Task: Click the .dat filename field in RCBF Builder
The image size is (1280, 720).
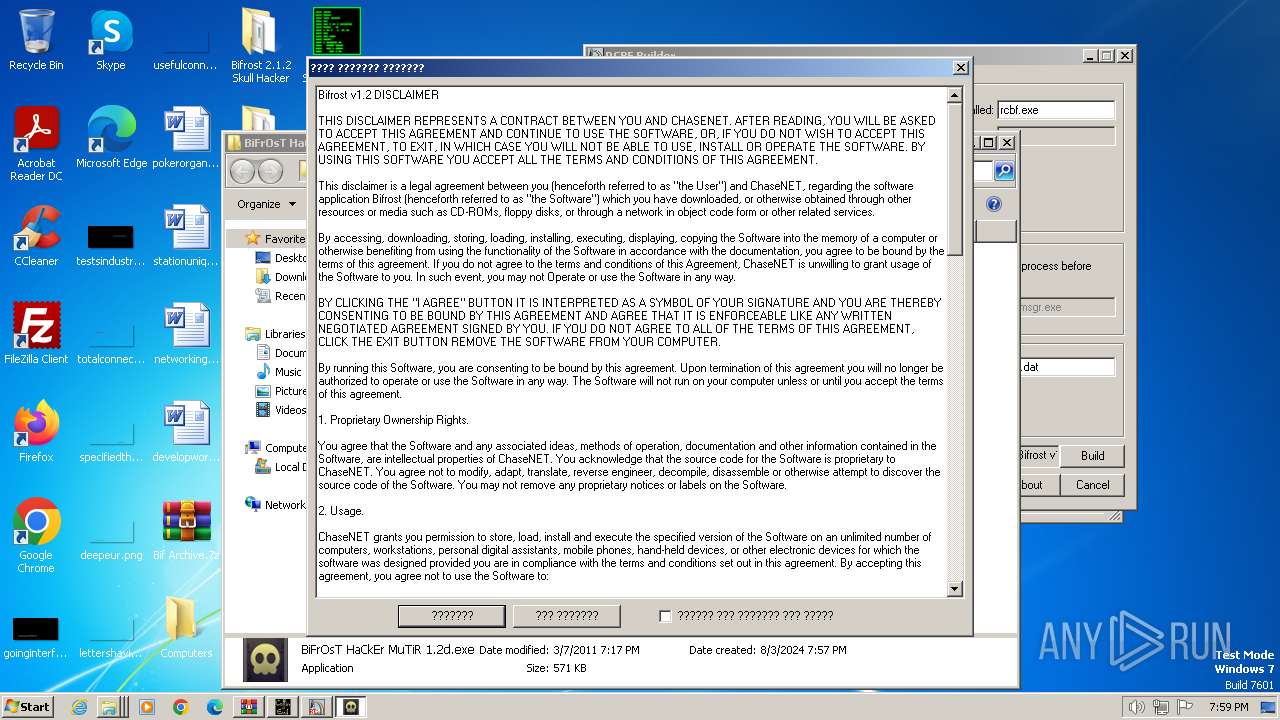Action: point(1066,367)
